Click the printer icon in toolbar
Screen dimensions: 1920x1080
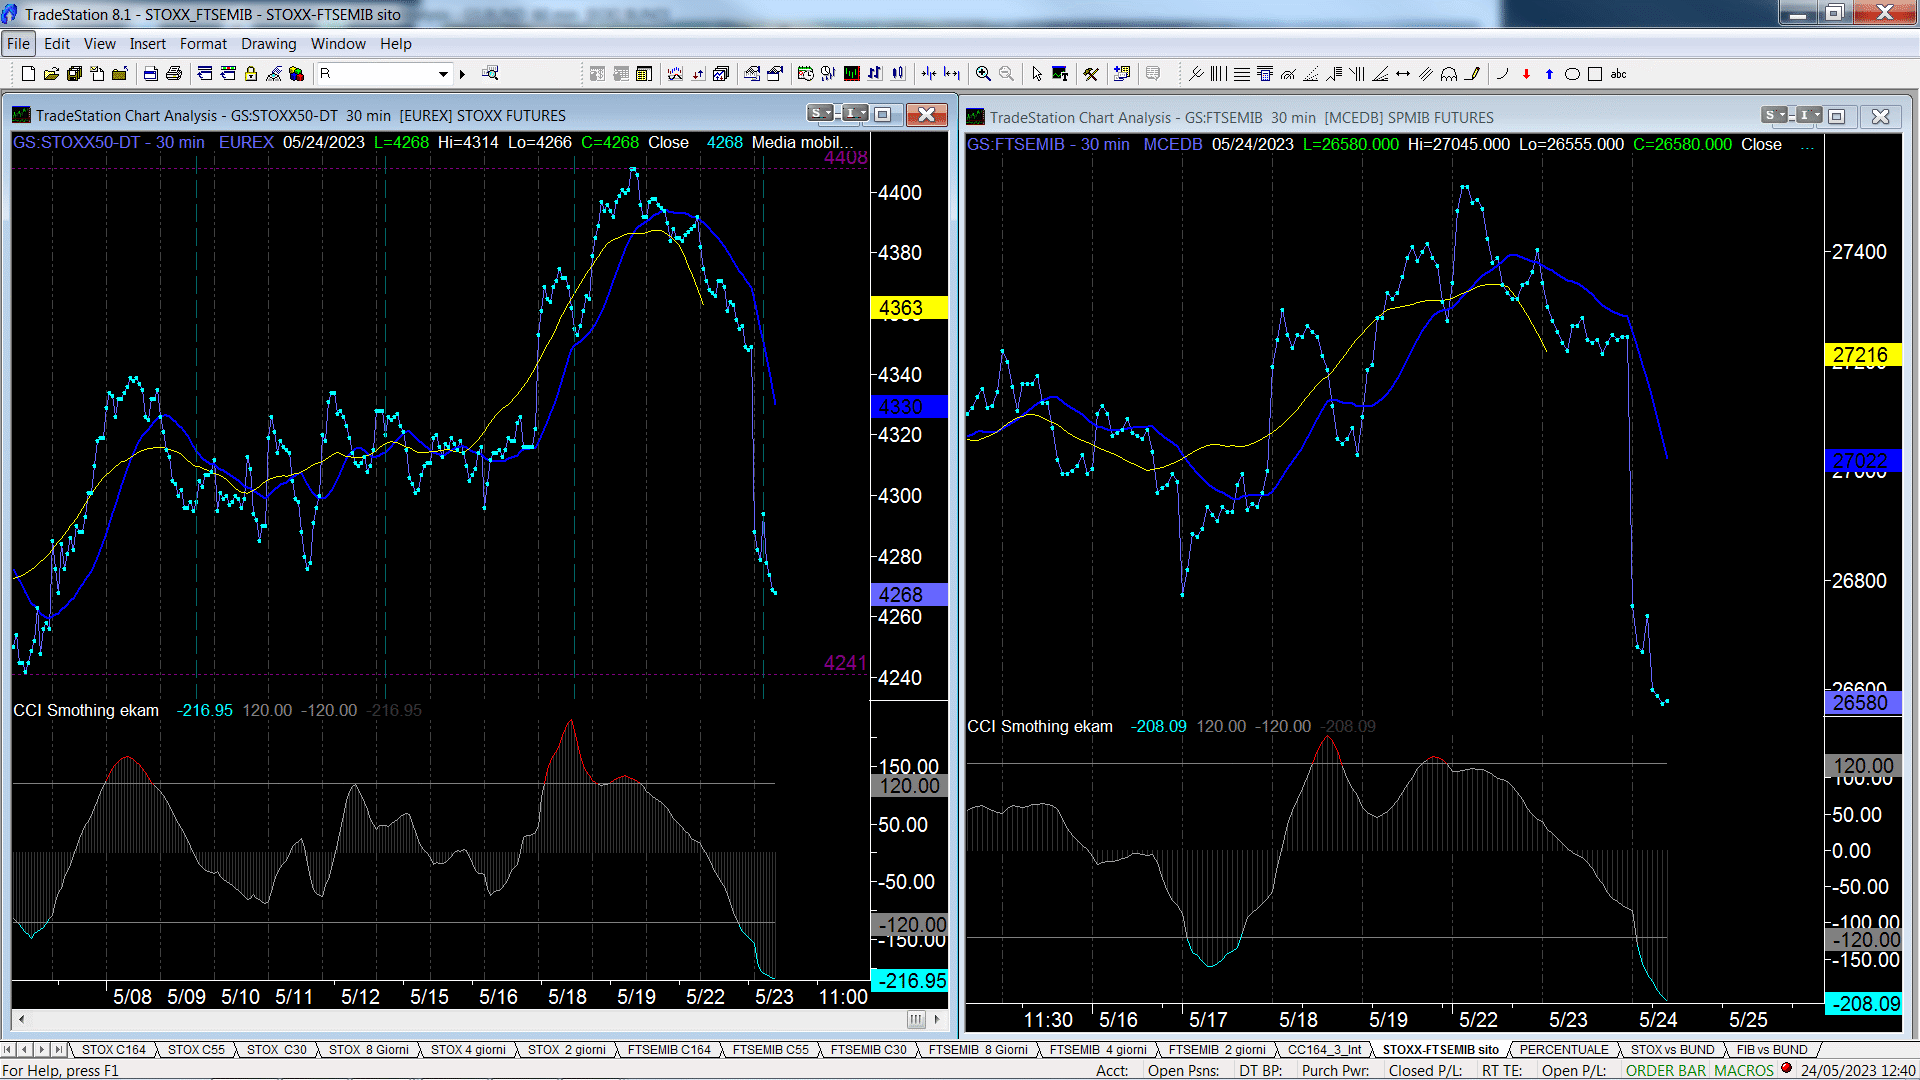coord(173,73)
